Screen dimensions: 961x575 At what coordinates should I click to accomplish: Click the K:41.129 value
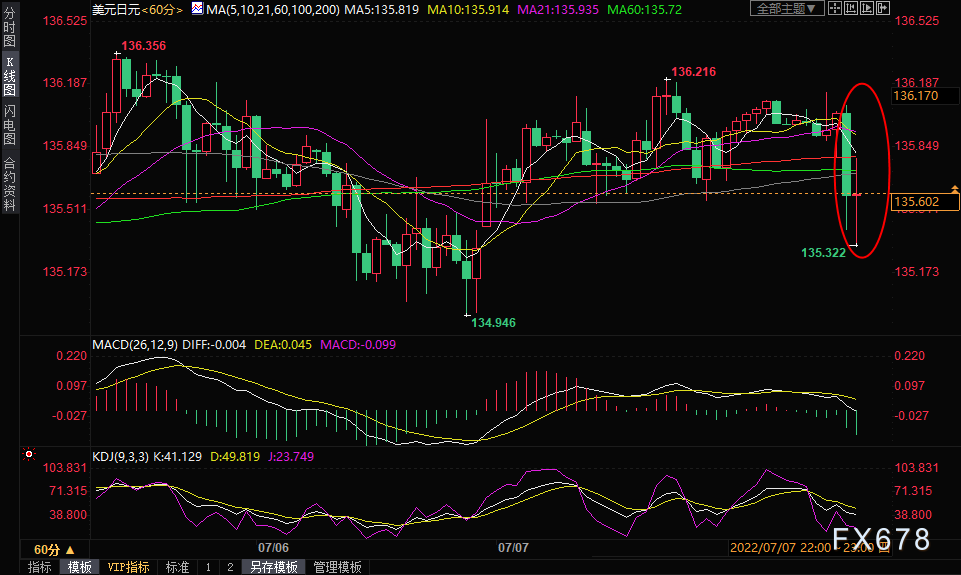click(177, 457)
